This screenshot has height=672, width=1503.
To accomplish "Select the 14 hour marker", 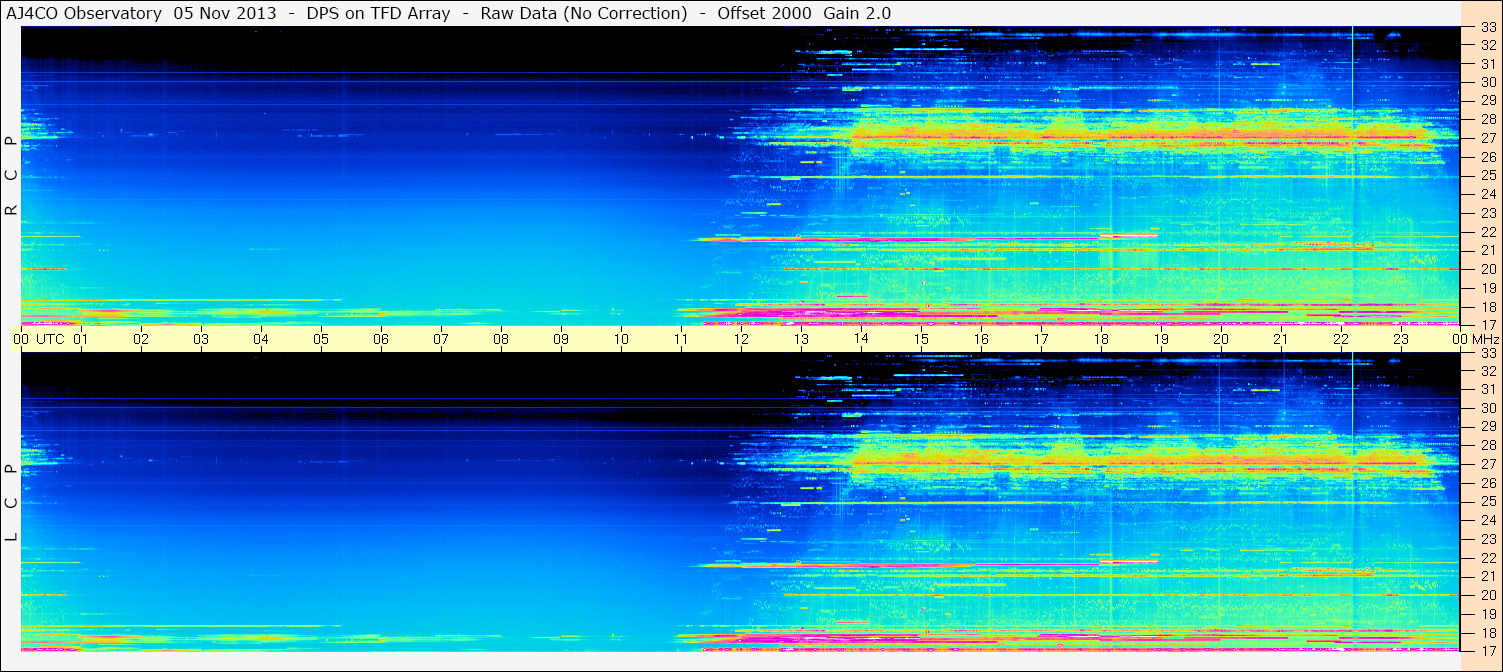I will coord(861,339).
